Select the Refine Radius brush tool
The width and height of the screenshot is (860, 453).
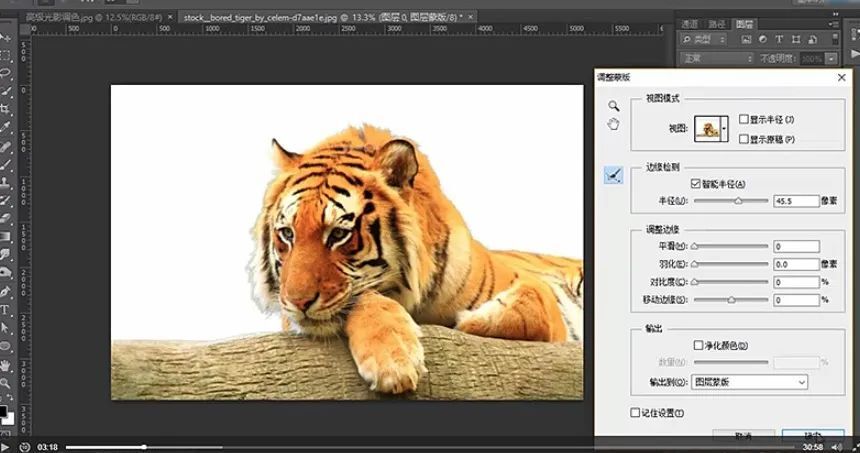tap(614, 176)
